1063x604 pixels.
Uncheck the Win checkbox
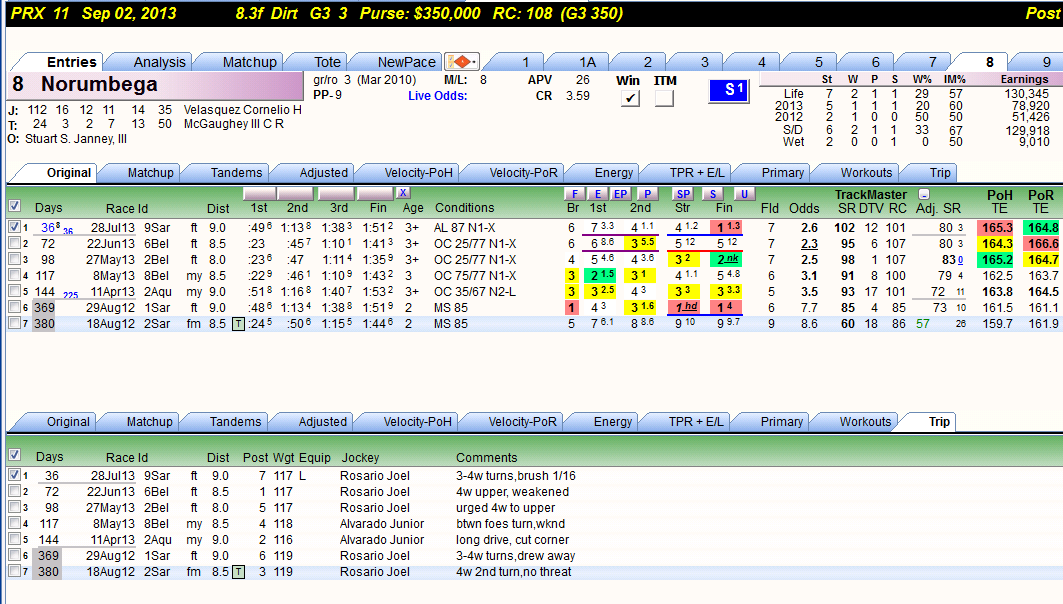630,98
